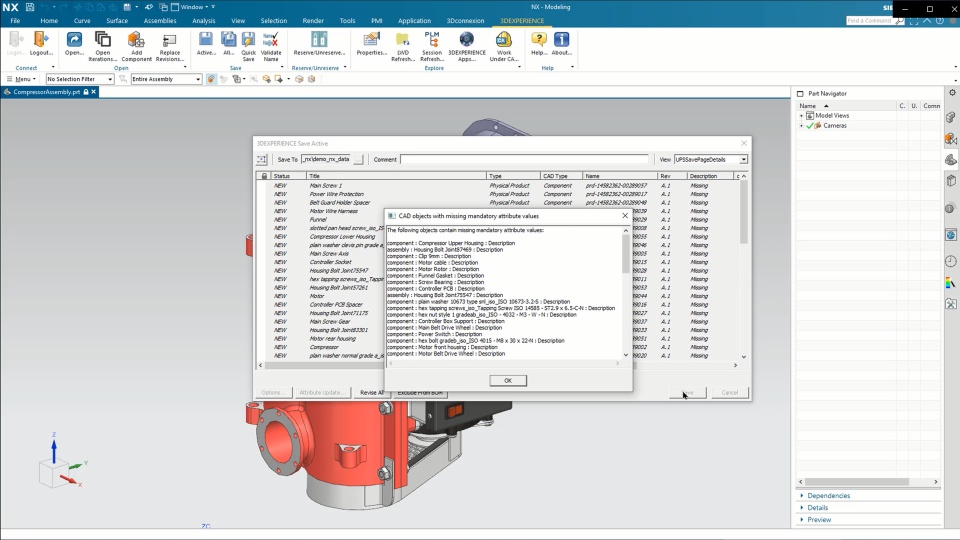Click the Comment input field

coord(524,159)
